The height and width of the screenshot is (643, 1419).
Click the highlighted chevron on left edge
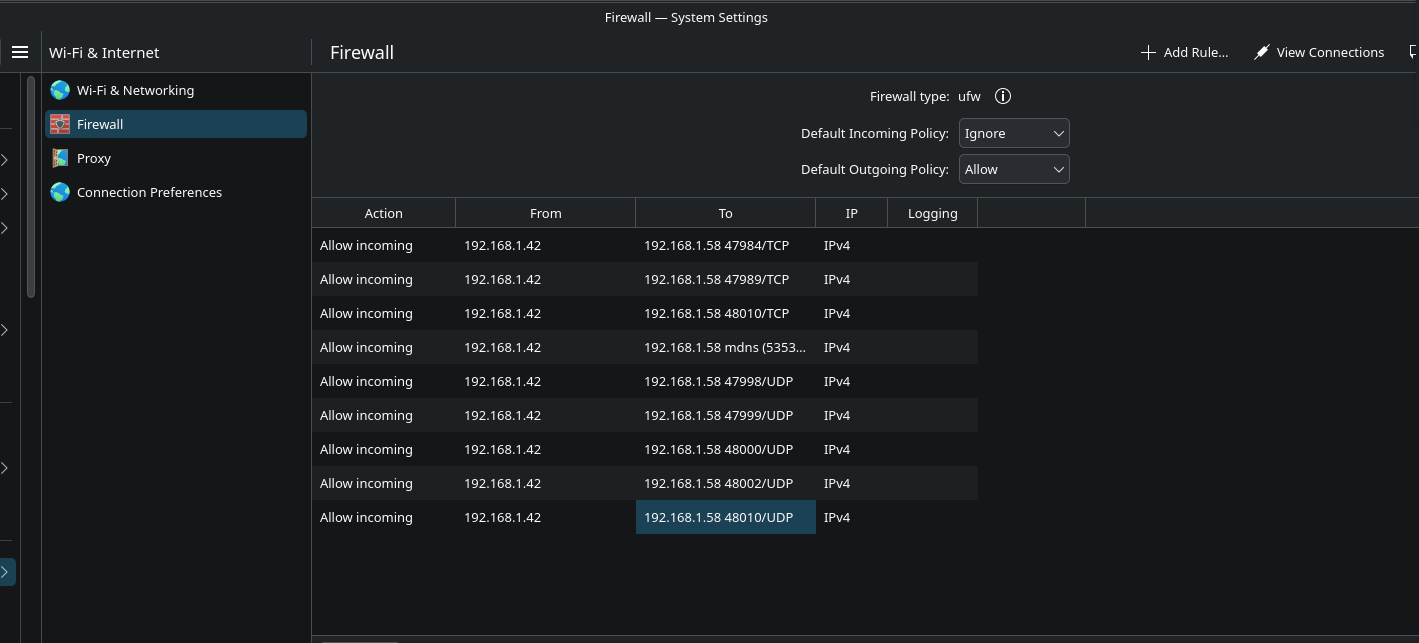pos(6,572)
